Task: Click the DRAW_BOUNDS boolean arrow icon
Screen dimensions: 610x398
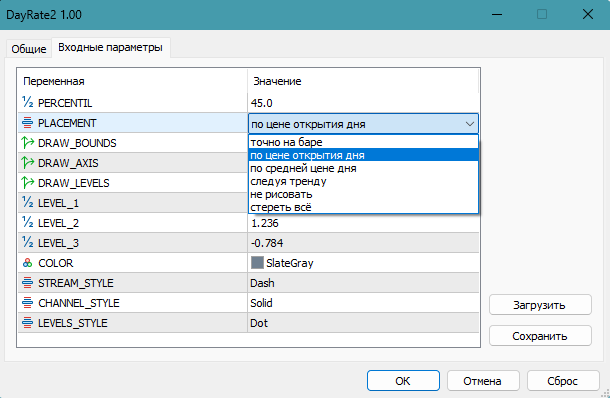Action: (x=28, y=143)
